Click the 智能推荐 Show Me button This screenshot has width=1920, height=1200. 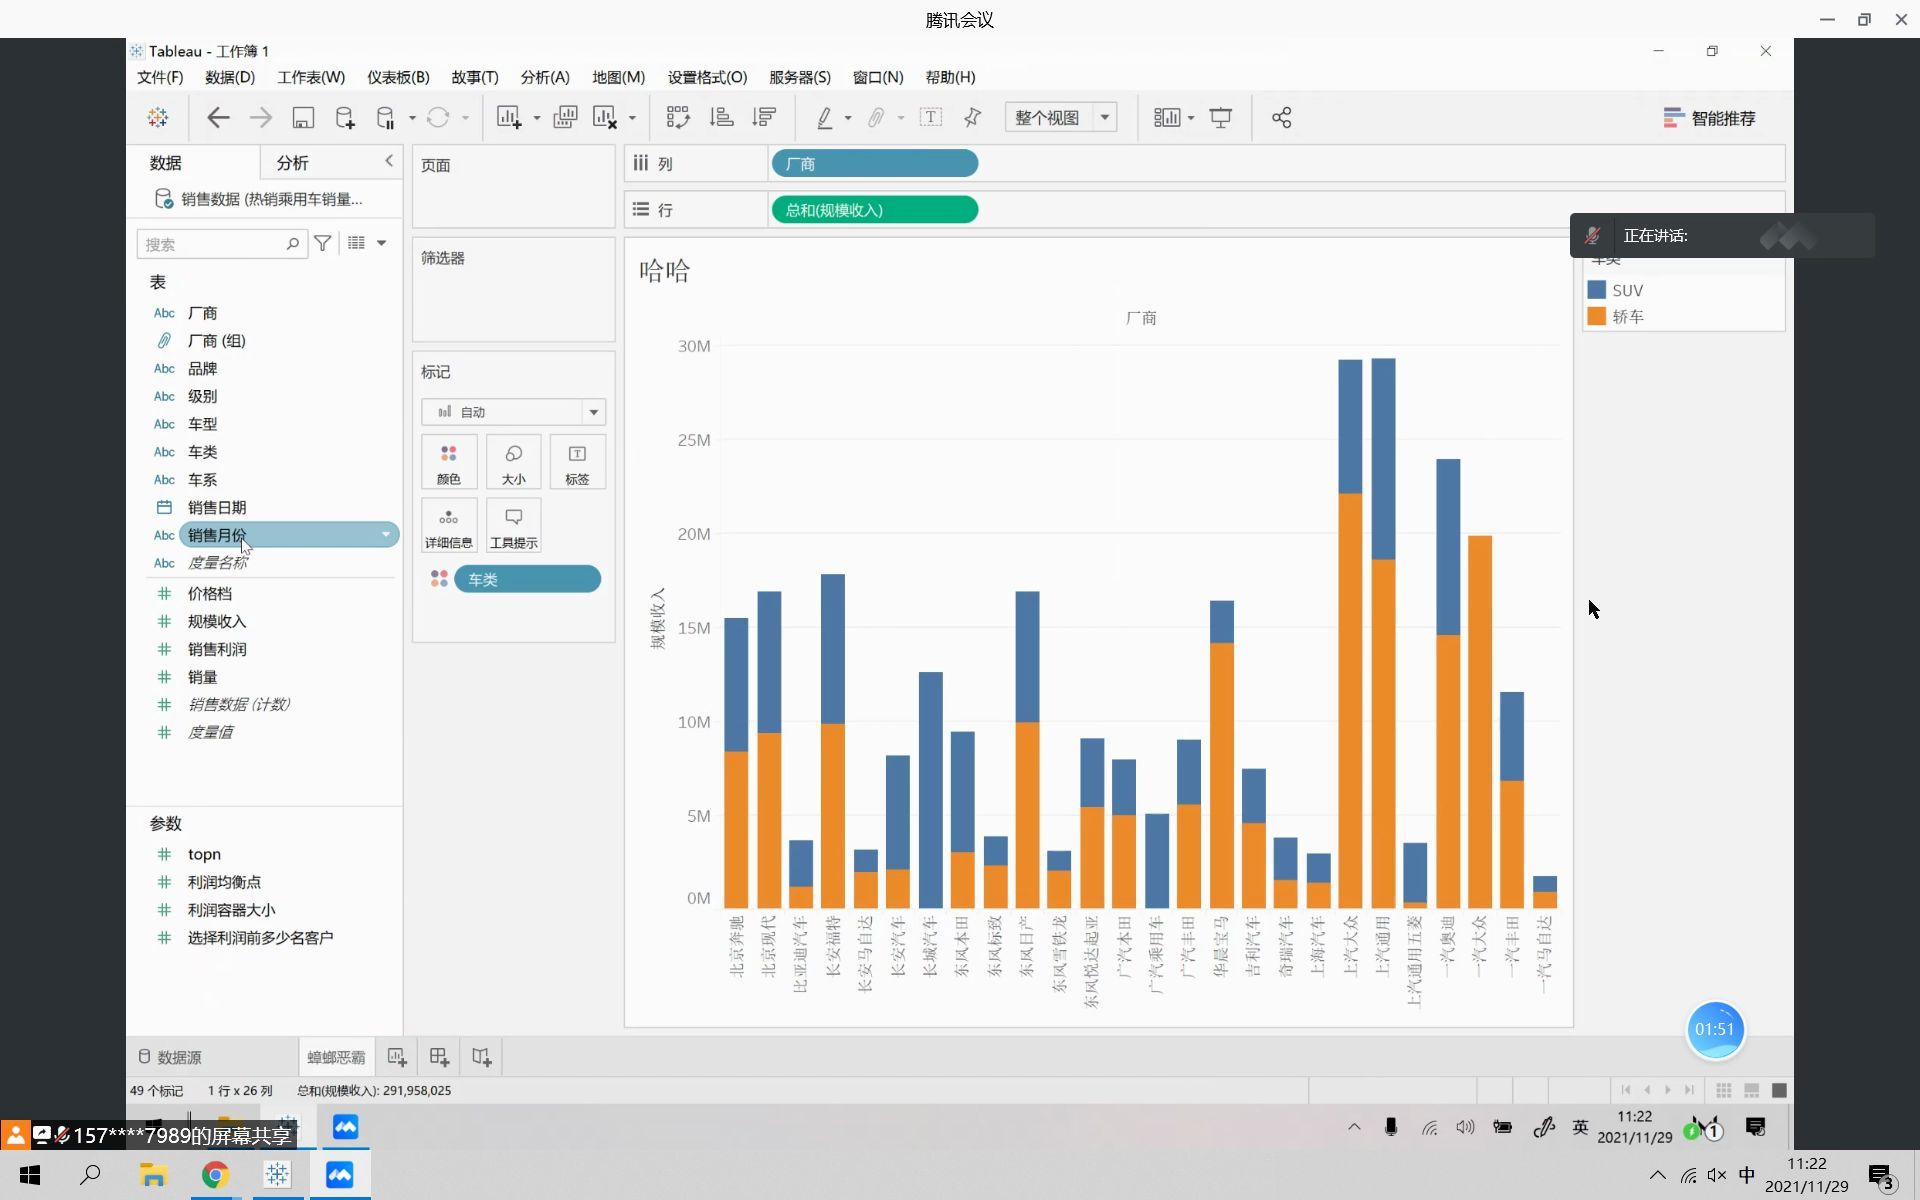[x=1709, y=118]
